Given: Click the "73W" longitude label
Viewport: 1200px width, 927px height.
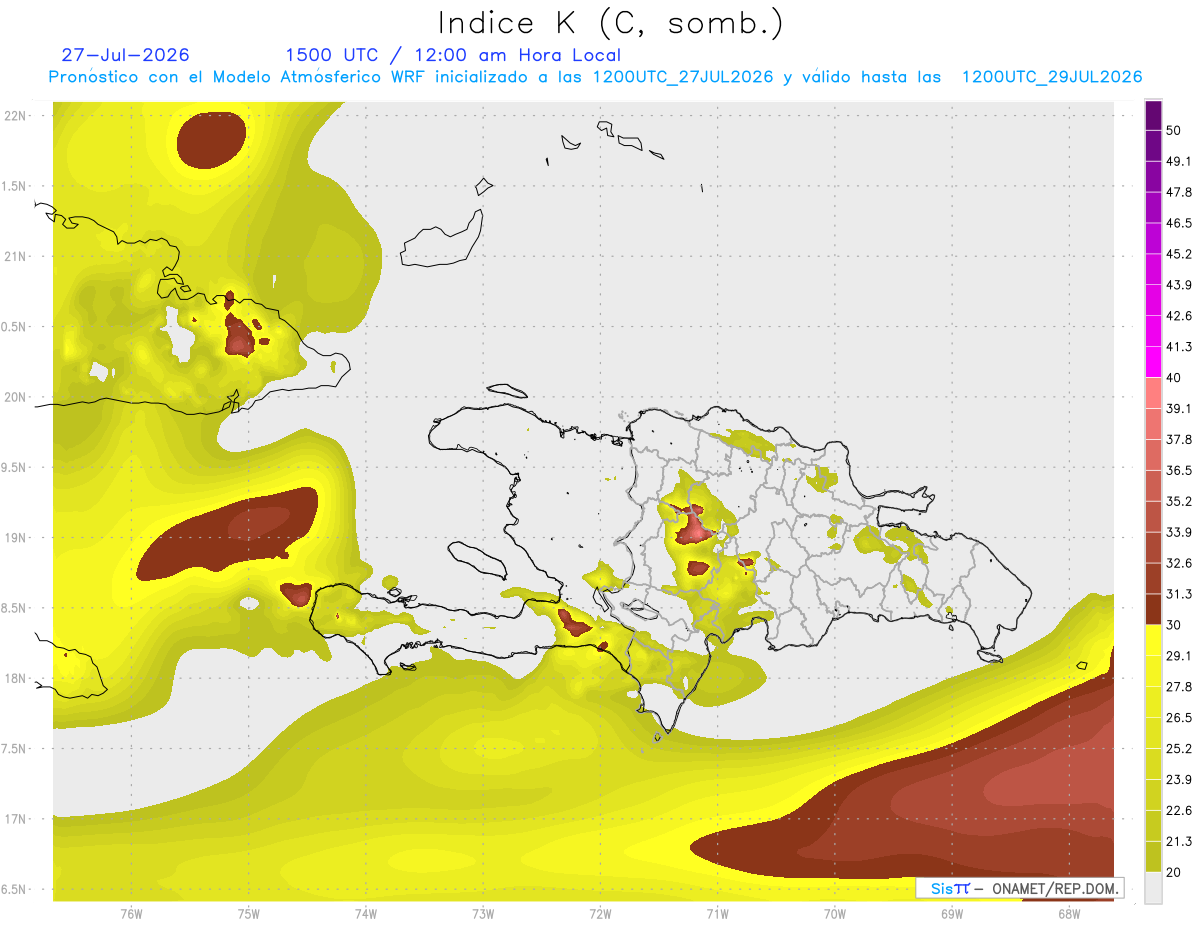Looking at the screenshot, I should coord(483,913).
